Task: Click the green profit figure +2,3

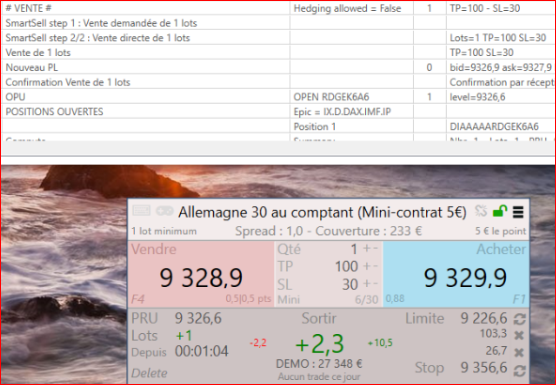Action: (319, 344)
